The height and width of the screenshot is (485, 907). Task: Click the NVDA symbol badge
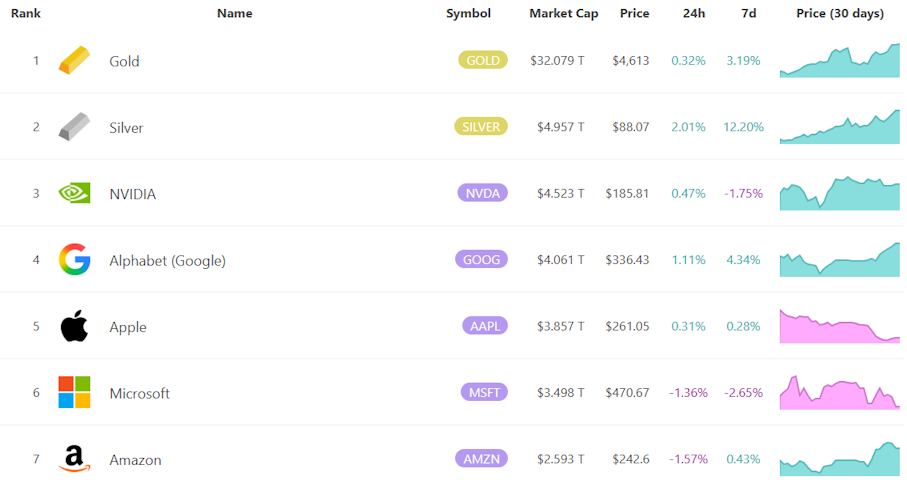coord(482,193)
